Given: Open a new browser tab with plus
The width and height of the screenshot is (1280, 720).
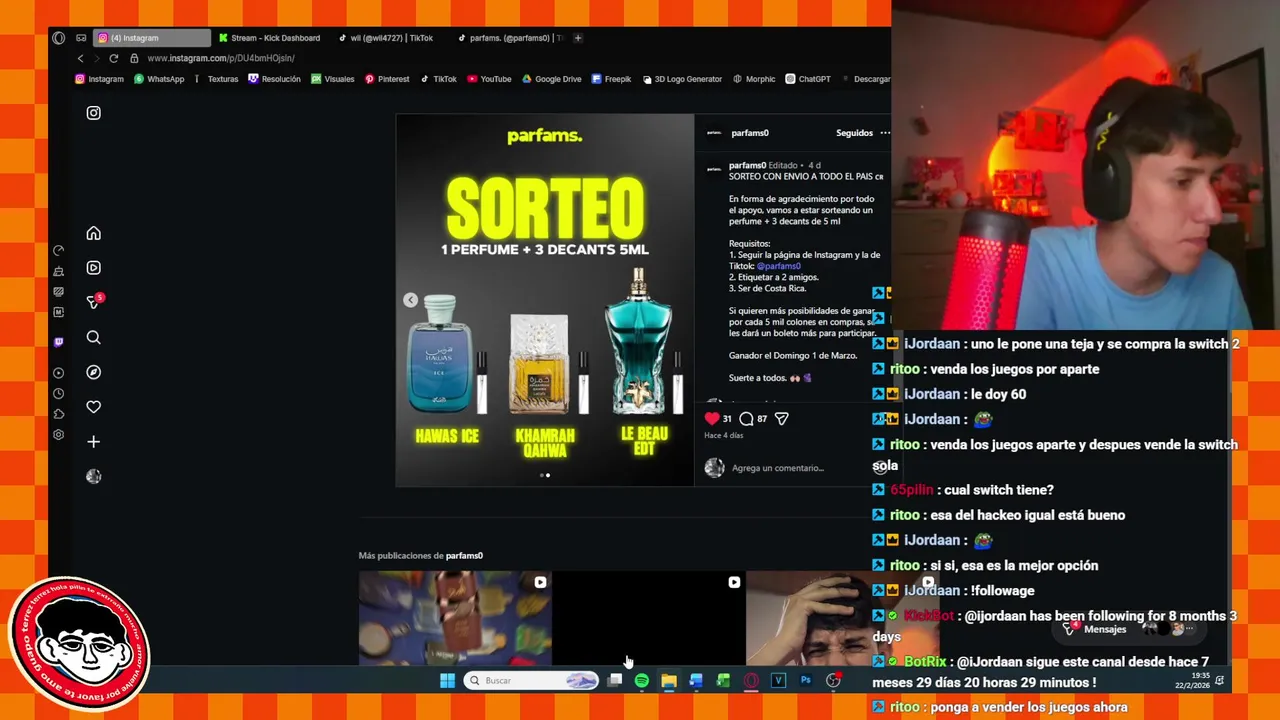Looking at the screenshot, I should pyautogui.click(x=578, y=38).
